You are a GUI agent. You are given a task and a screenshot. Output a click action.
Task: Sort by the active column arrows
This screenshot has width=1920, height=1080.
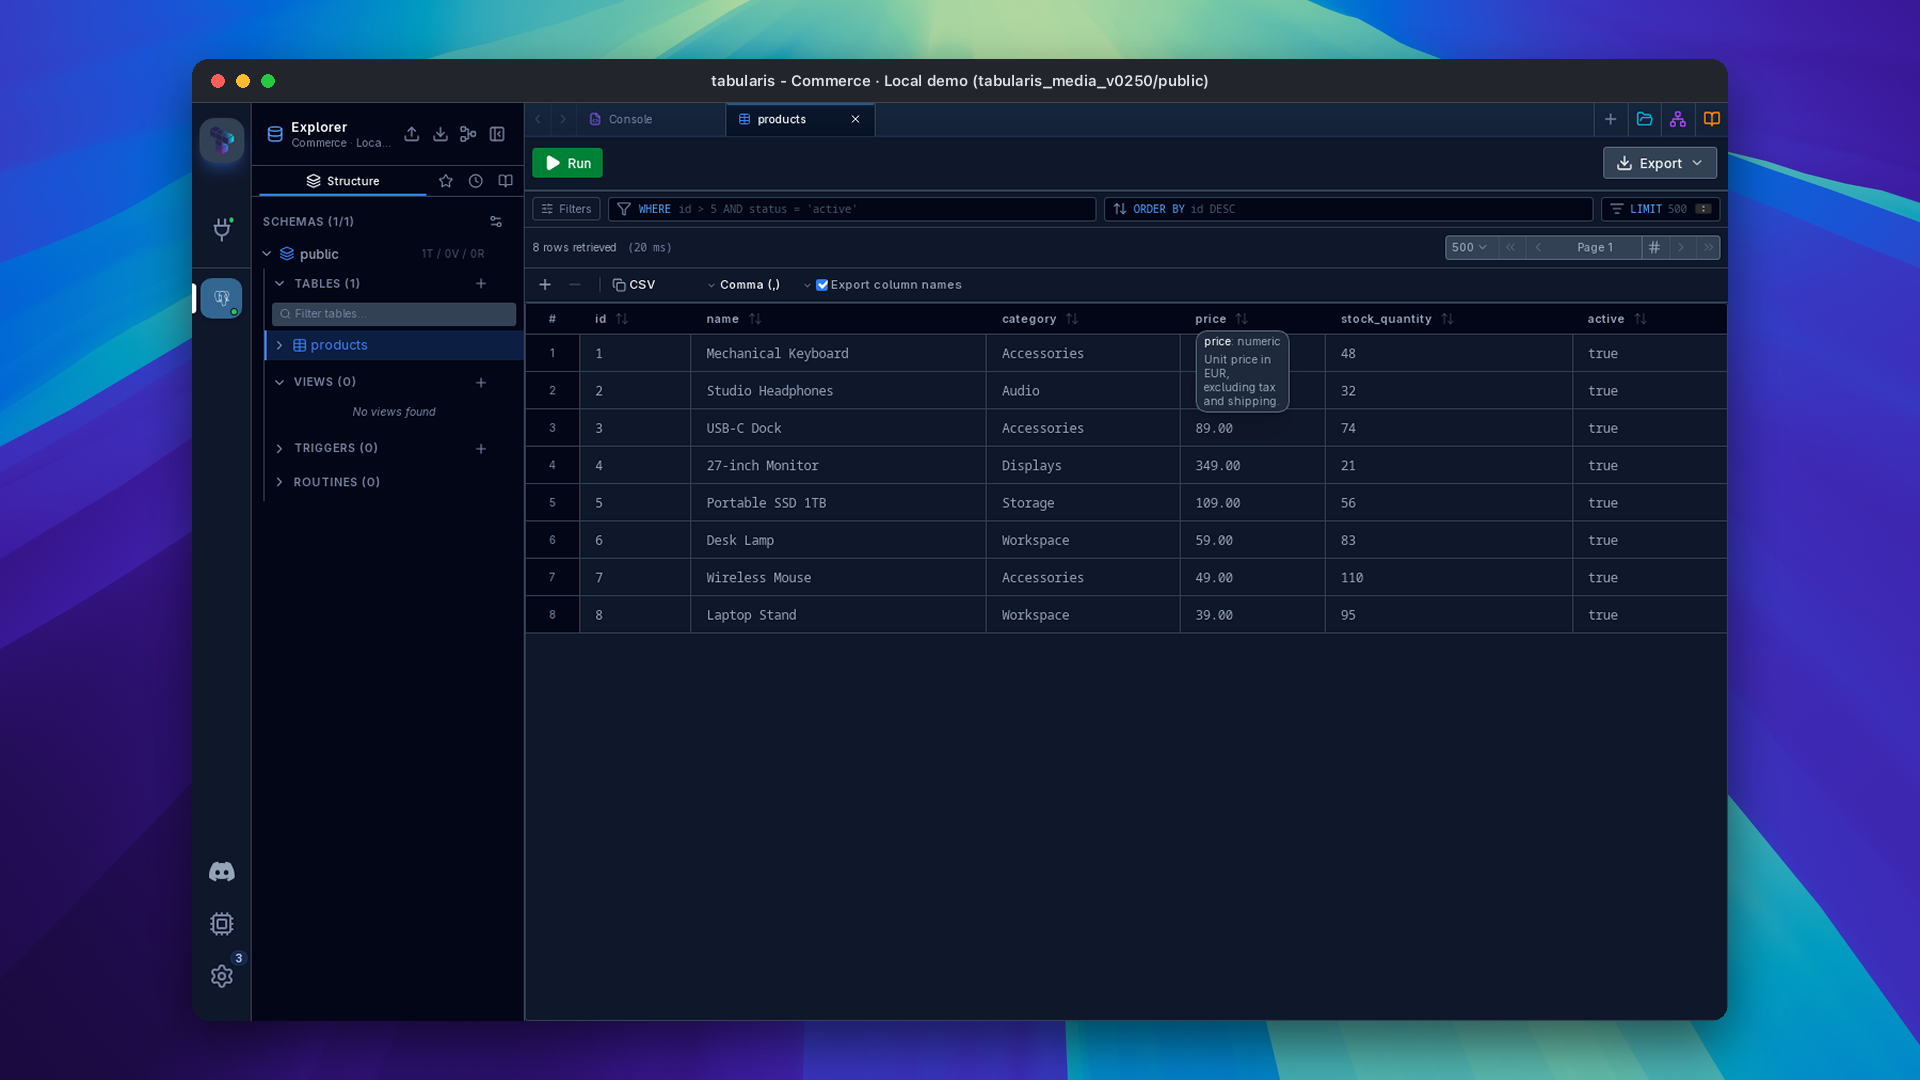[1640, 319]
